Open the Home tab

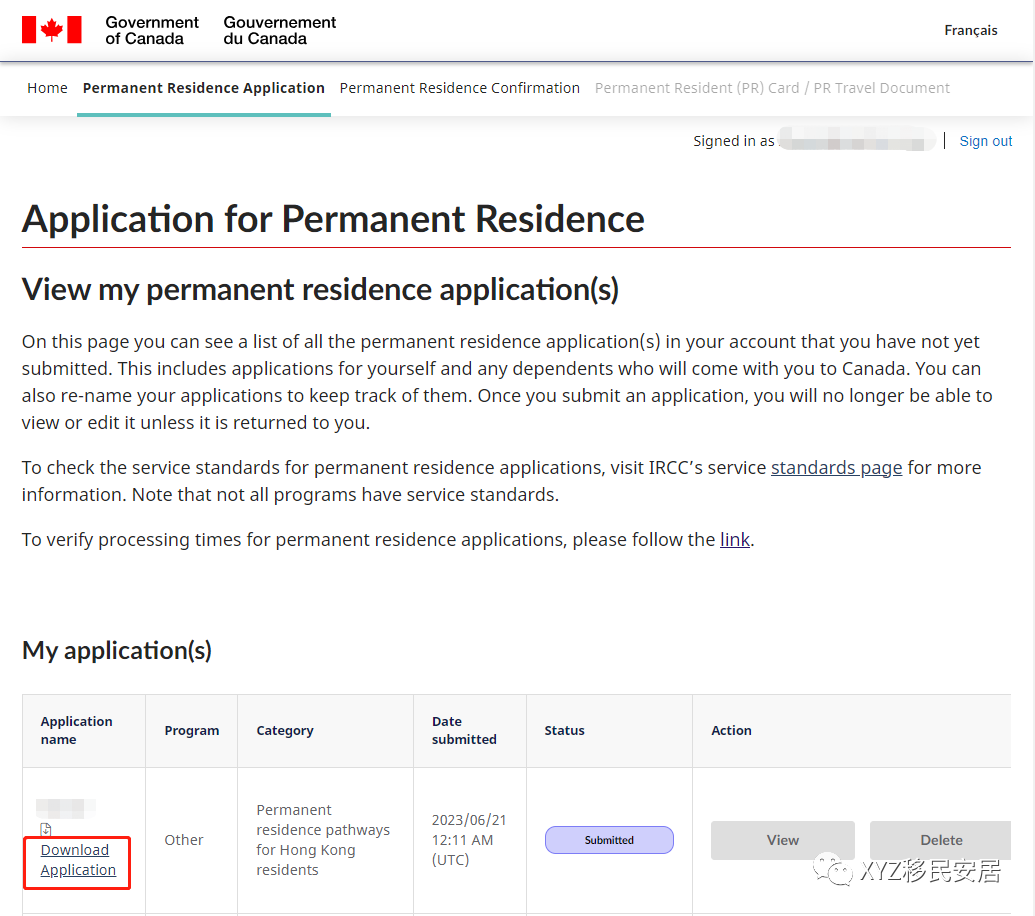click(48, 88)
